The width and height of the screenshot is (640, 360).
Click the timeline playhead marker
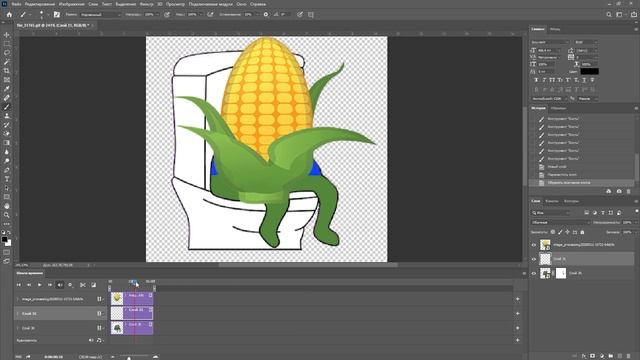(x=134, y=282)
